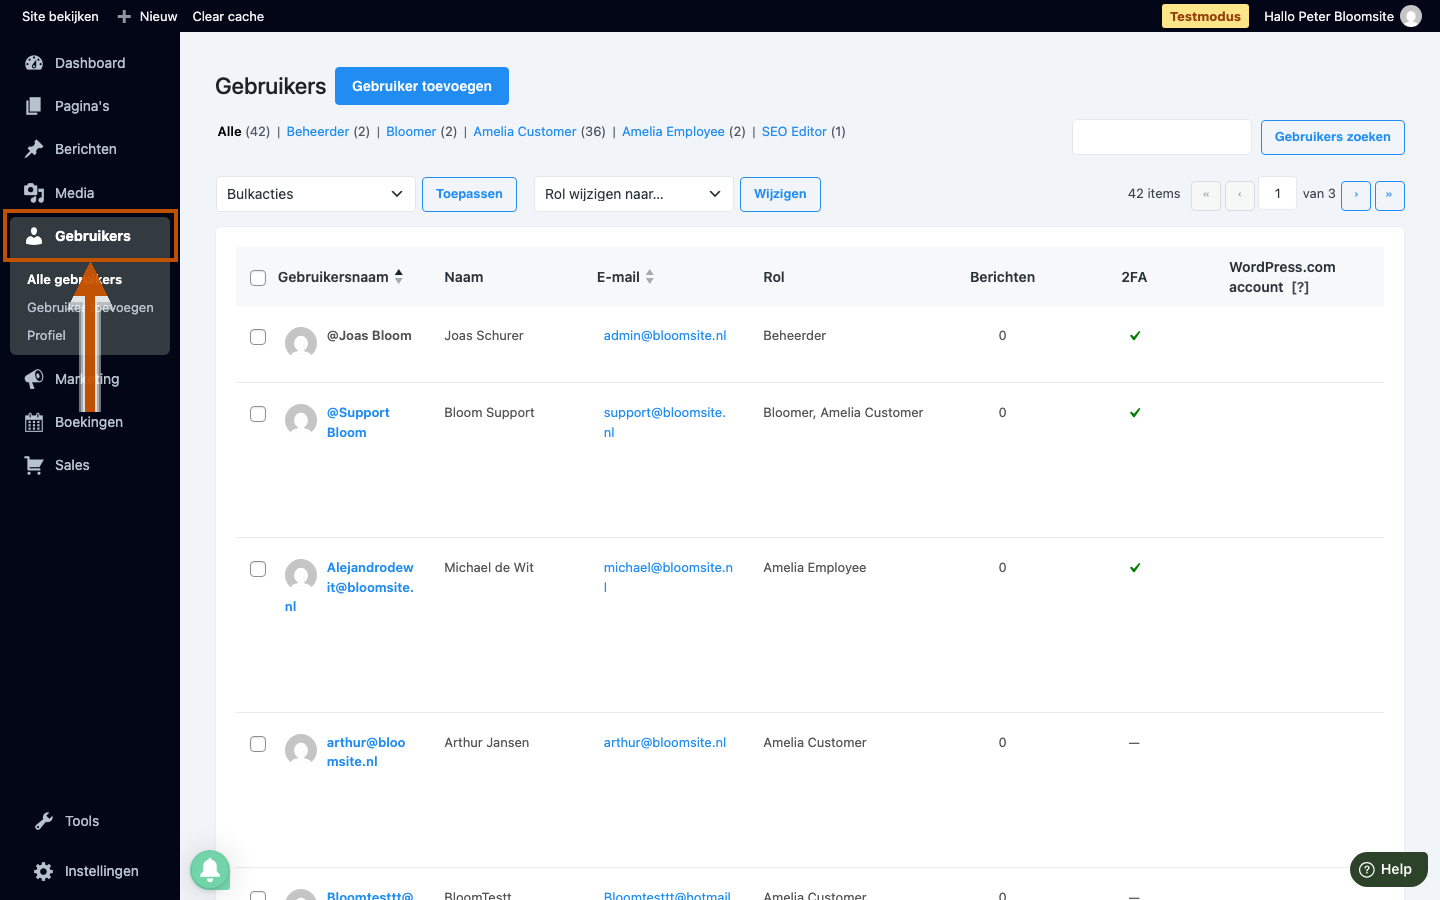Show all users with the Alle filter
The height and width of the screenshot is (900, 1440).
230,132
